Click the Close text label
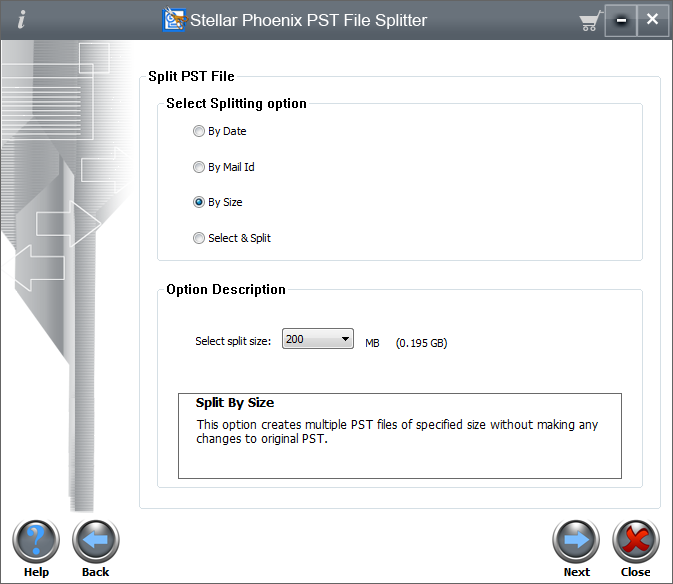Viewport: 673px width, 584px height. pyautogui.click(x=636, y=572)
